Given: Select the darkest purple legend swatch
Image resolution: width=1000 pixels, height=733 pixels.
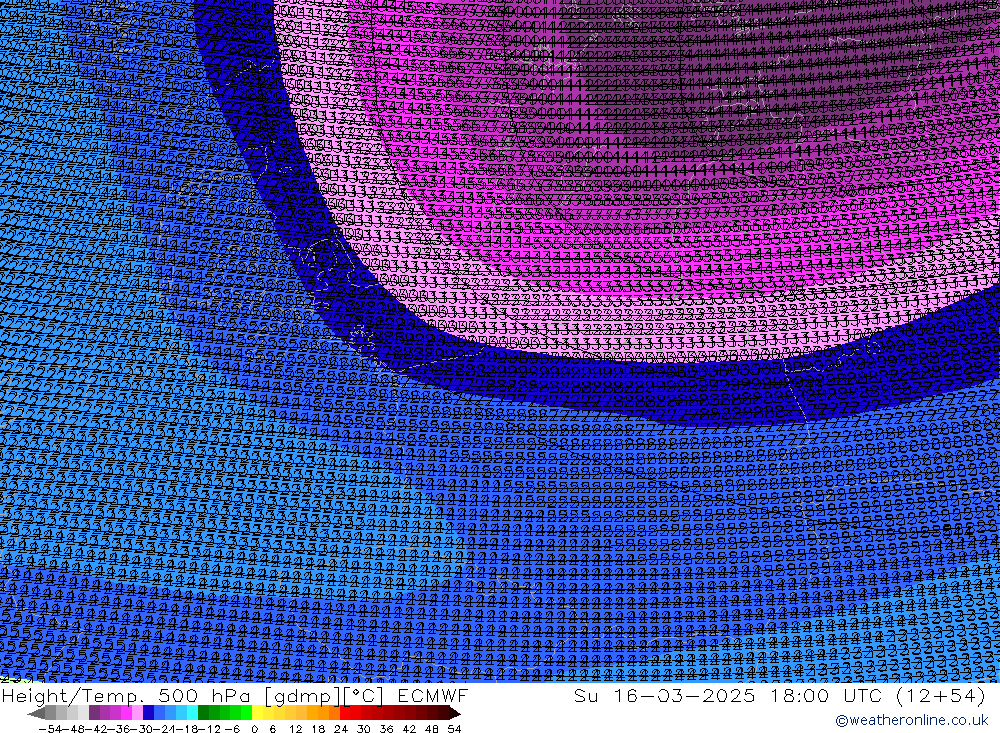Looking at the screenshot, I should (x=94, y=713).
